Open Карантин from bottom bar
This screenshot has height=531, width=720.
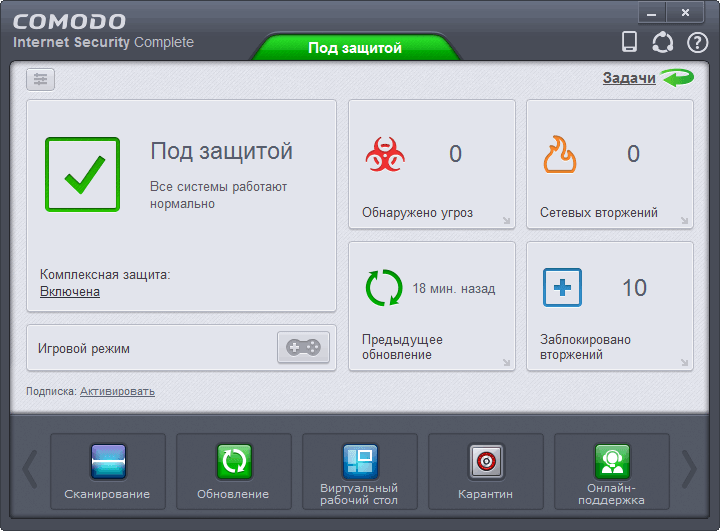(486, 472)
